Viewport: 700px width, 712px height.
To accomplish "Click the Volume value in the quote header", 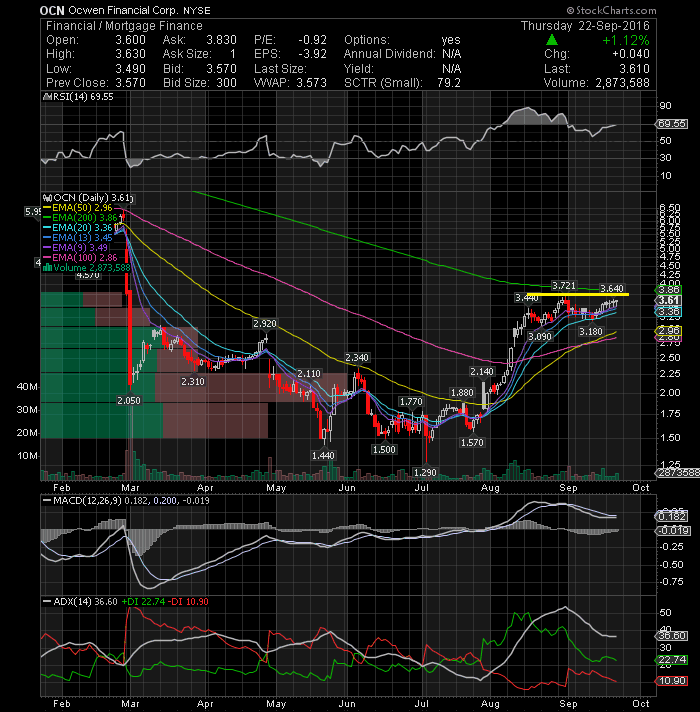I will 622,83.
